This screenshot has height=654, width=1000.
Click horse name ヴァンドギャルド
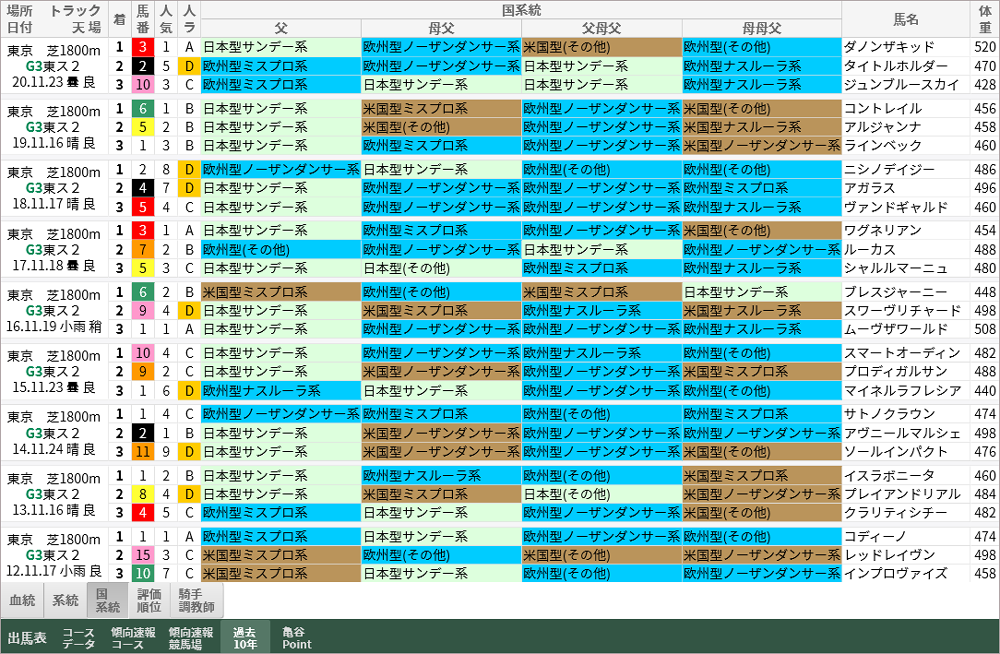[x=895, y=207]
